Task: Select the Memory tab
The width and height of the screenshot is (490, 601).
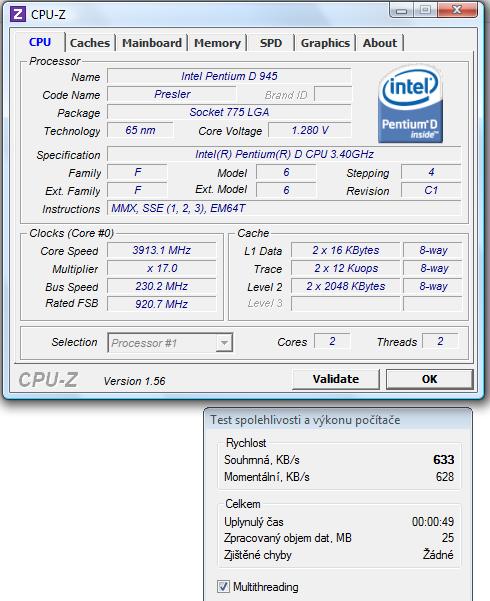Action: coord(217,43)
